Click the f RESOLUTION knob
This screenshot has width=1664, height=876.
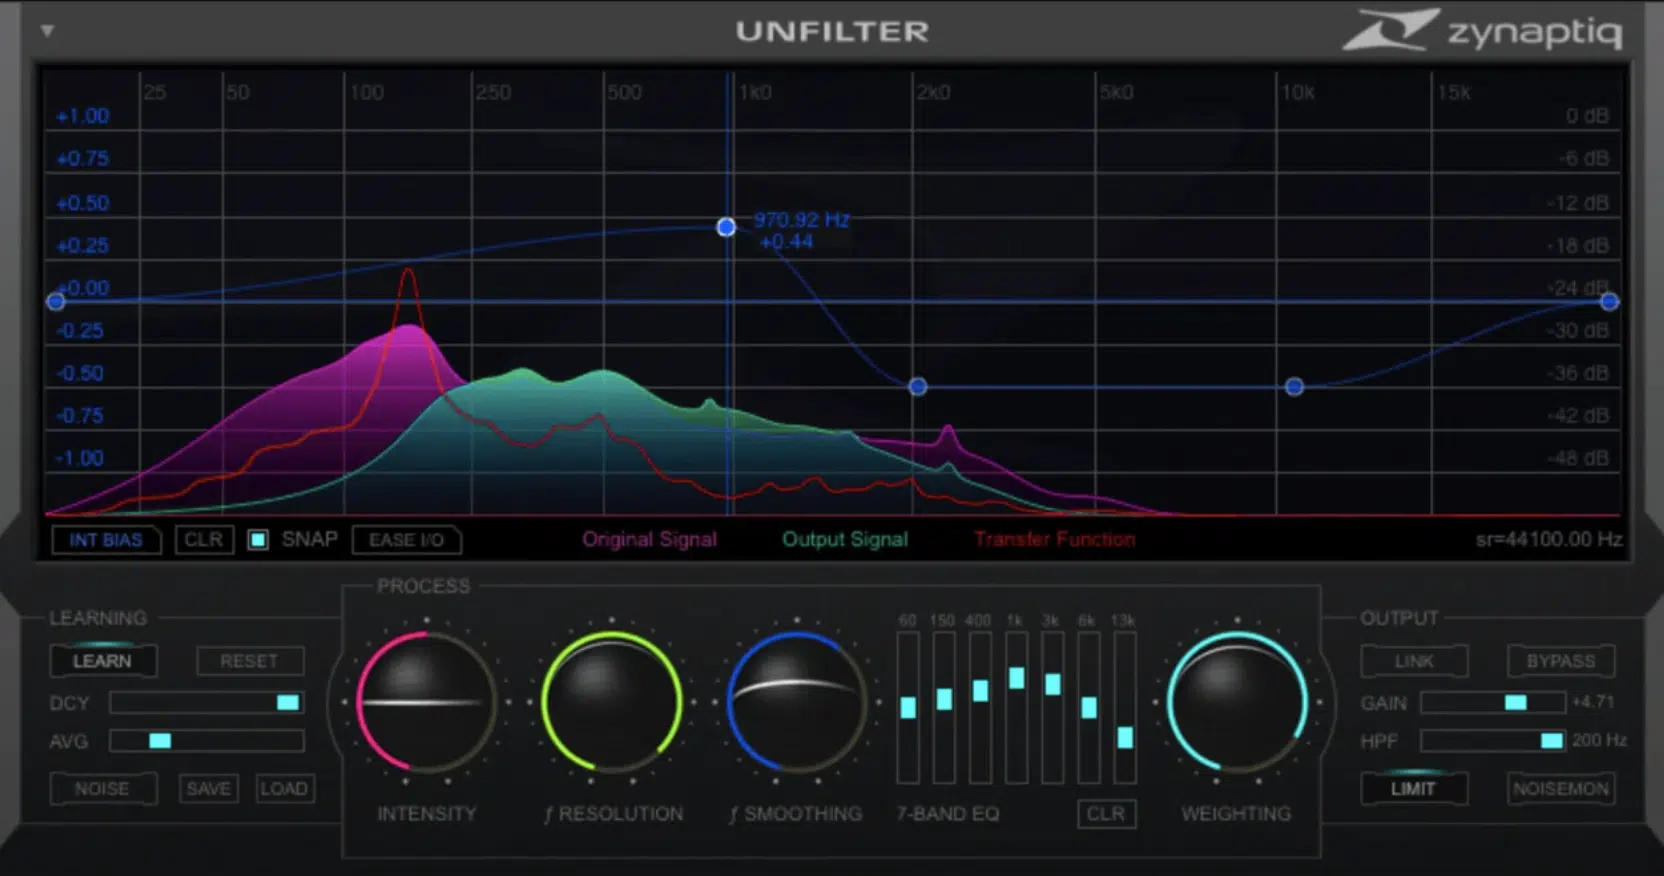click(612, 702)
